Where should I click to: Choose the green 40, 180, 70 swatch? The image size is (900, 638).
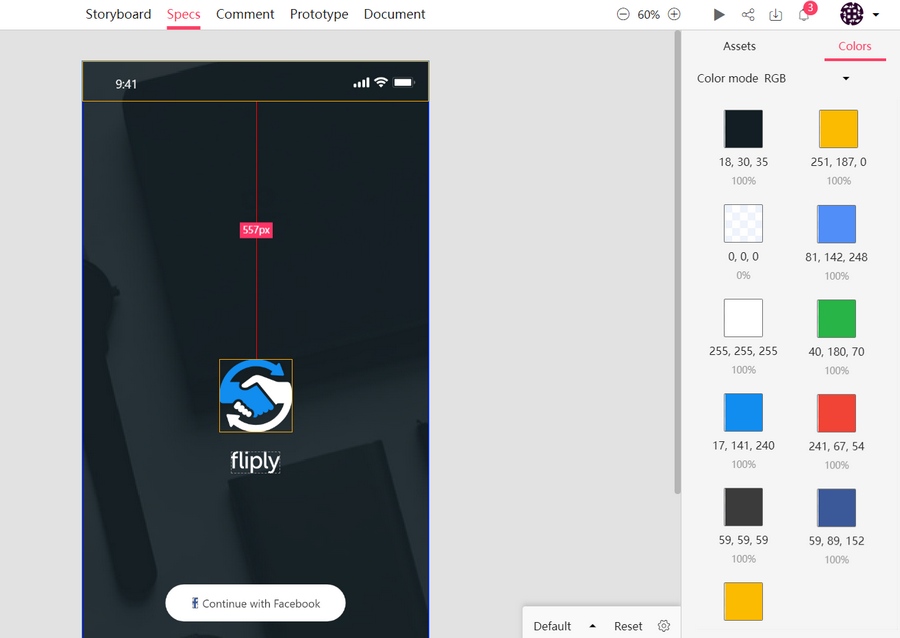836,318
